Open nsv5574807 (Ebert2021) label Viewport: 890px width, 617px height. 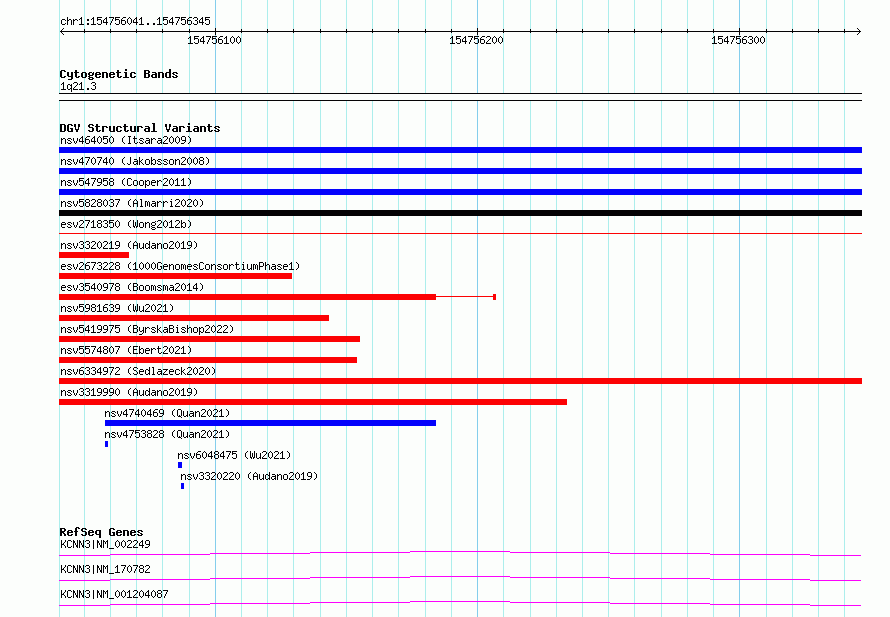tap(126, 350)
